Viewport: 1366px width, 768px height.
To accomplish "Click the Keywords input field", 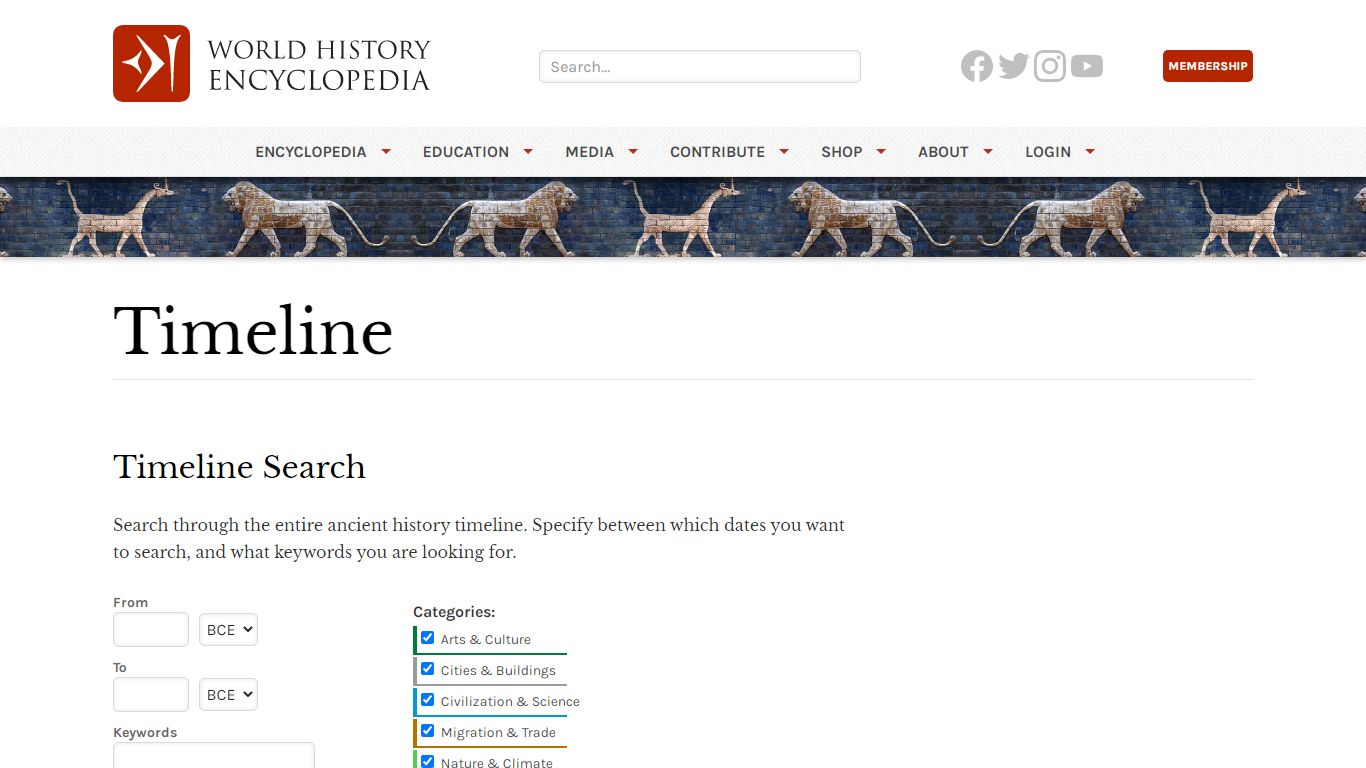I will [x=214, y=755].
